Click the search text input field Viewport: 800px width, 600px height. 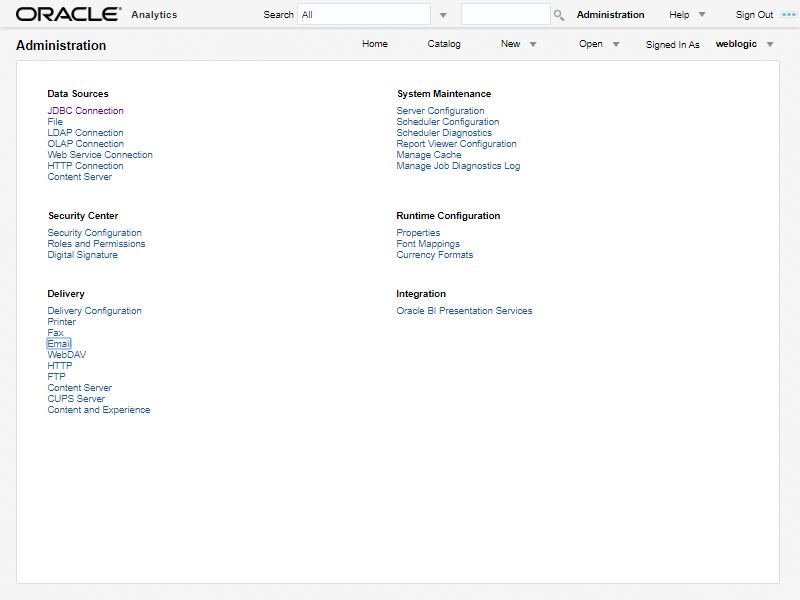tap(506, 15)
